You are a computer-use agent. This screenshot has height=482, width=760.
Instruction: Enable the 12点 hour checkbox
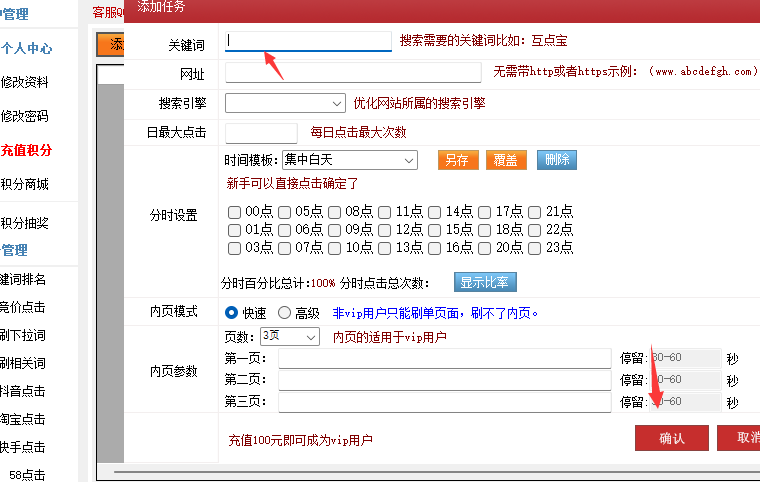[x=384, y=230]
